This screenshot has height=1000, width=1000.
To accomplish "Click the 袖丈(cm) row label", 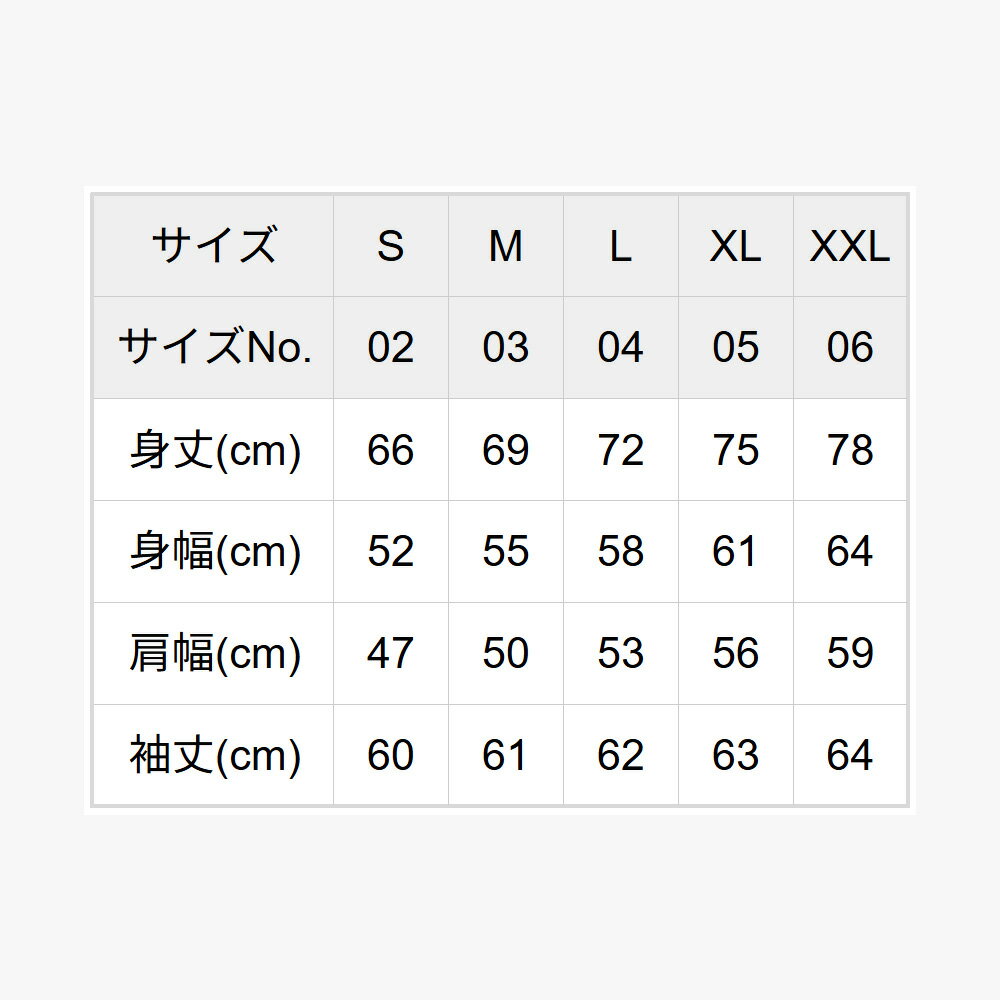I will coord(213,755).
